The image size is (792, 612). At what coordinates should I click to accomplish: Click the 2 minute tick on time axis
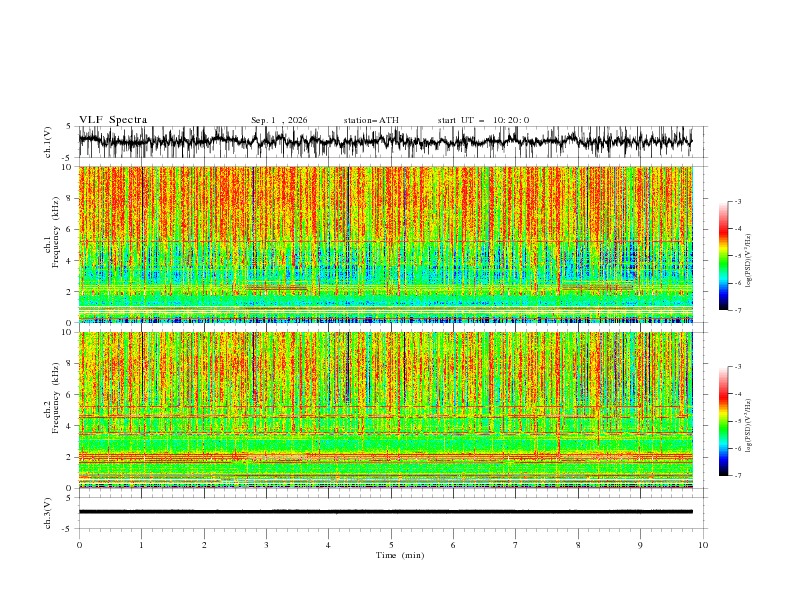pos(204,545)
